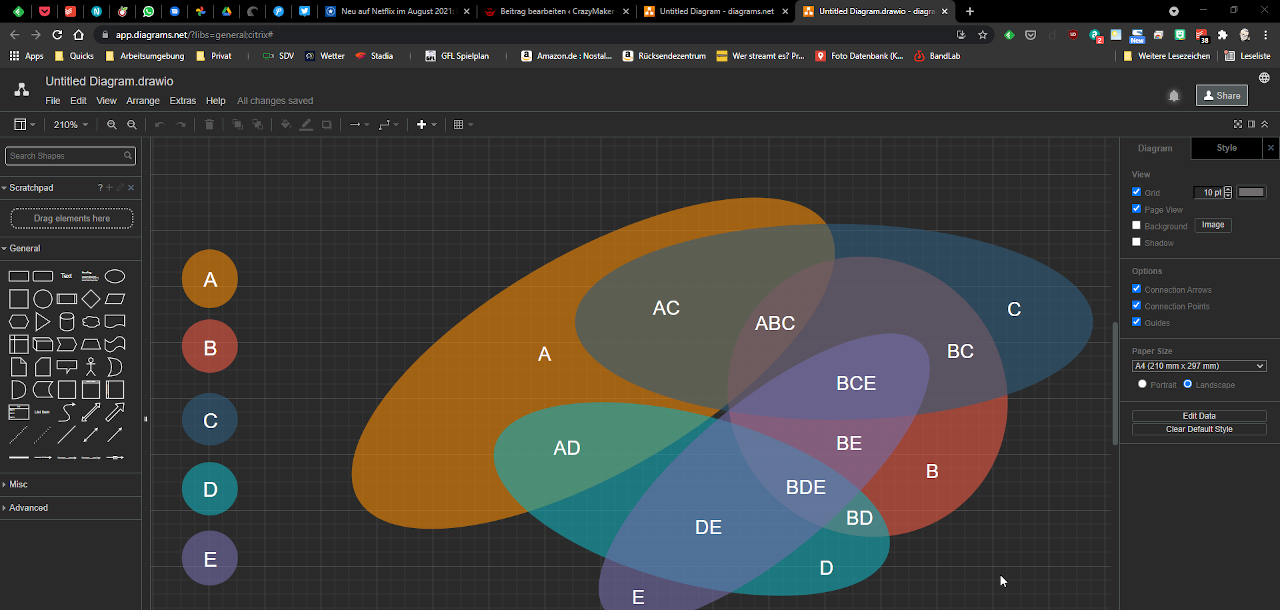The image size is (1280, 610).
Task: Open notifications bell icon
Action: (x=1174, y=96)
